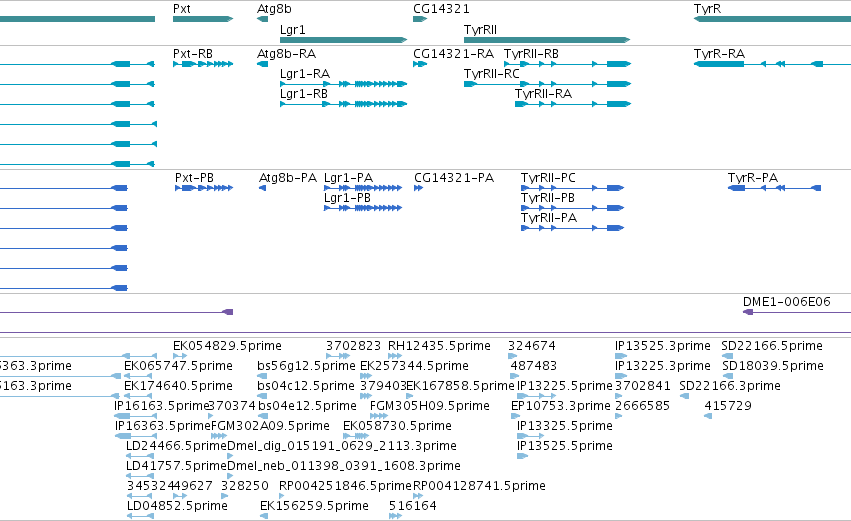
Task: Click the EK167858.5prime EST label
Action: pos(460,386)
